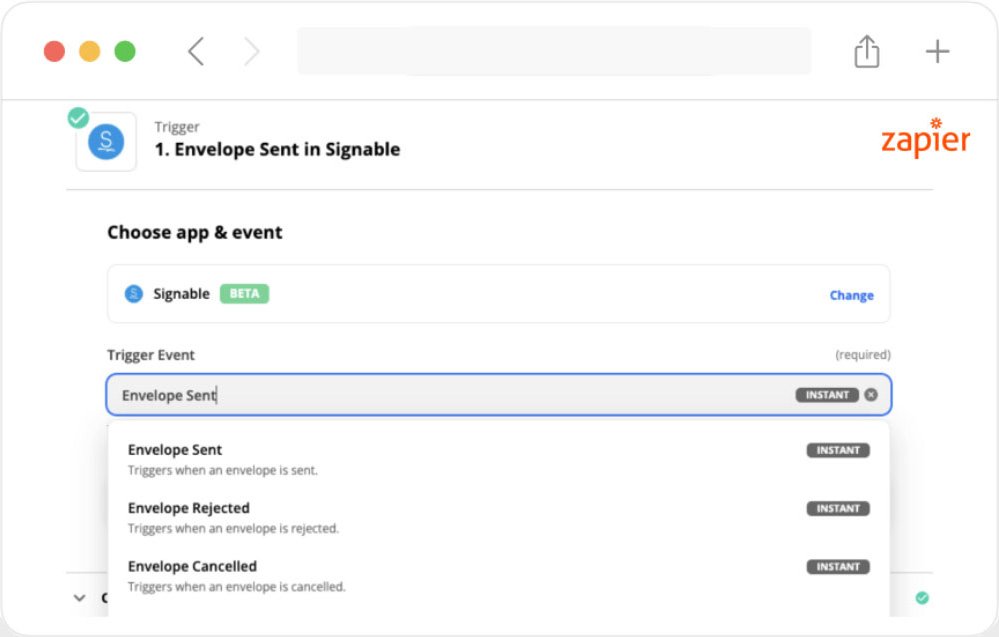Go back with browser back arrow
This screenshot has height=637, width=999.
click(x=196, y=52)
